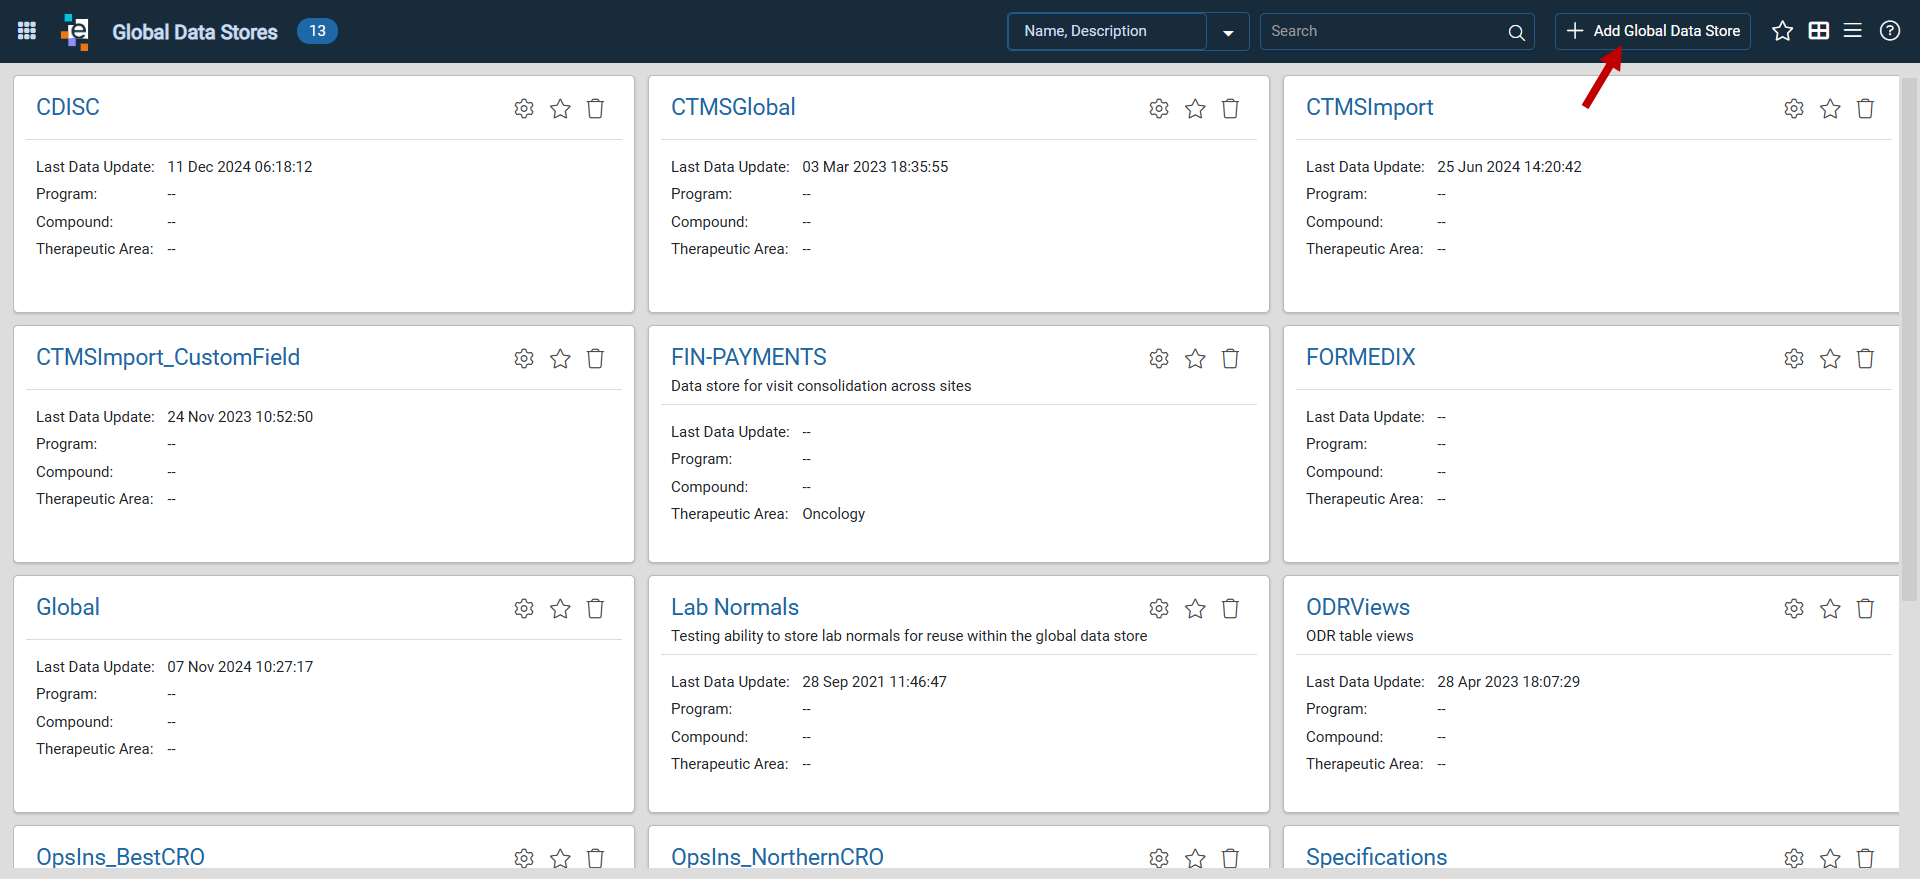1920x879 pixels.
Task: Favorite the CTMSImport data store
Action: pos(1830,108)
